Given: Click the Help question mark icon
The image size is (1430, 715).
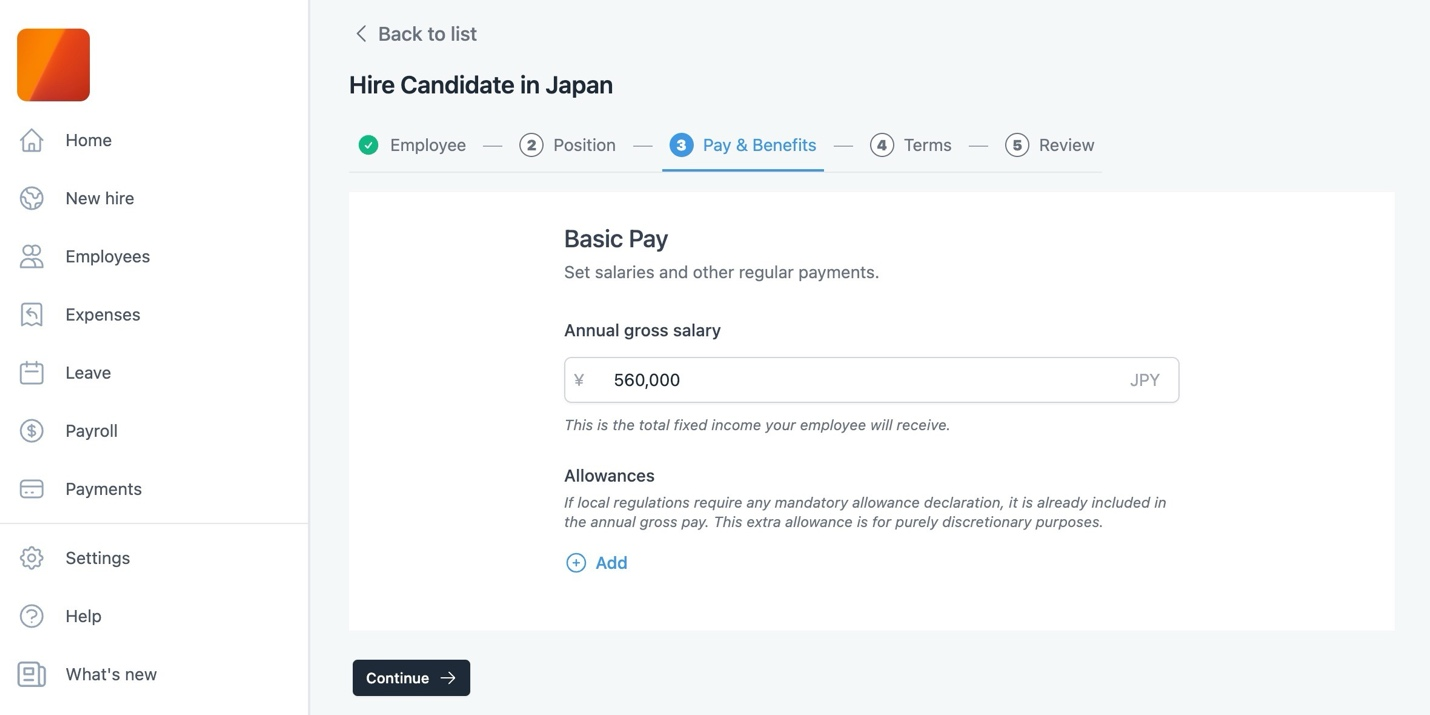Looking at the screenshot, I should coord(32,616).
